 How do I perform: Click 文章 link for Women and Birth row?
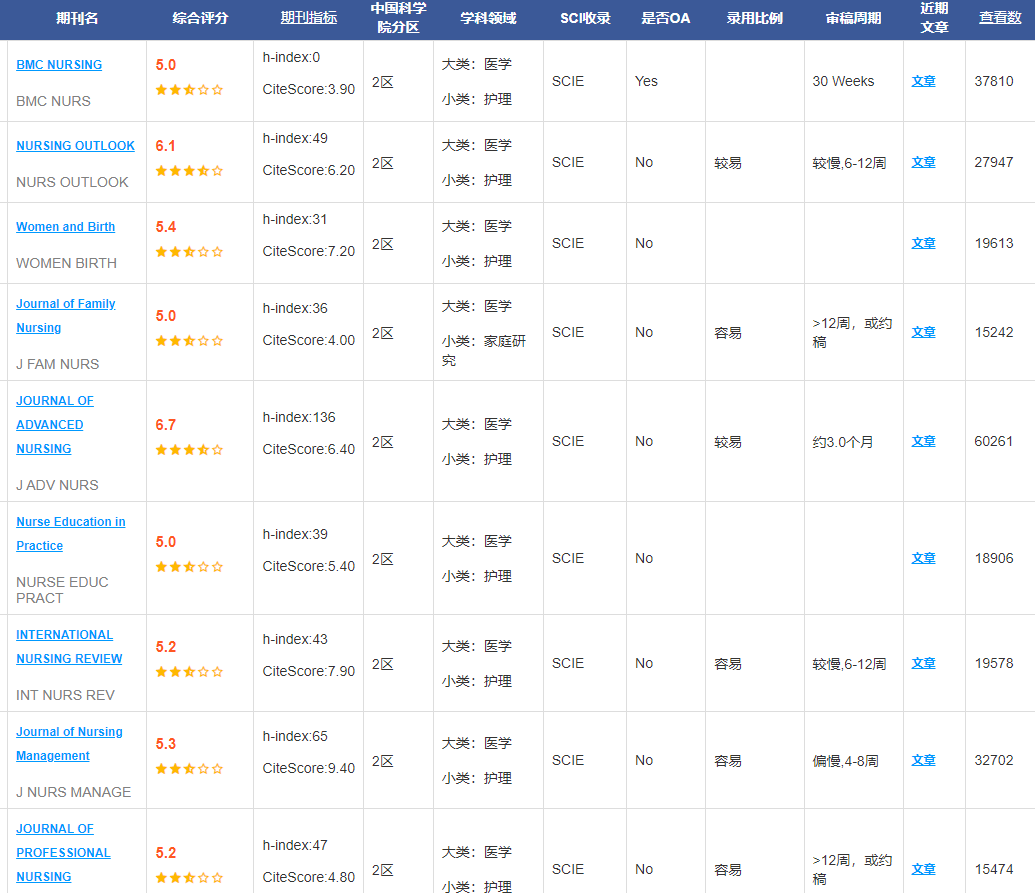pos(923,244)
